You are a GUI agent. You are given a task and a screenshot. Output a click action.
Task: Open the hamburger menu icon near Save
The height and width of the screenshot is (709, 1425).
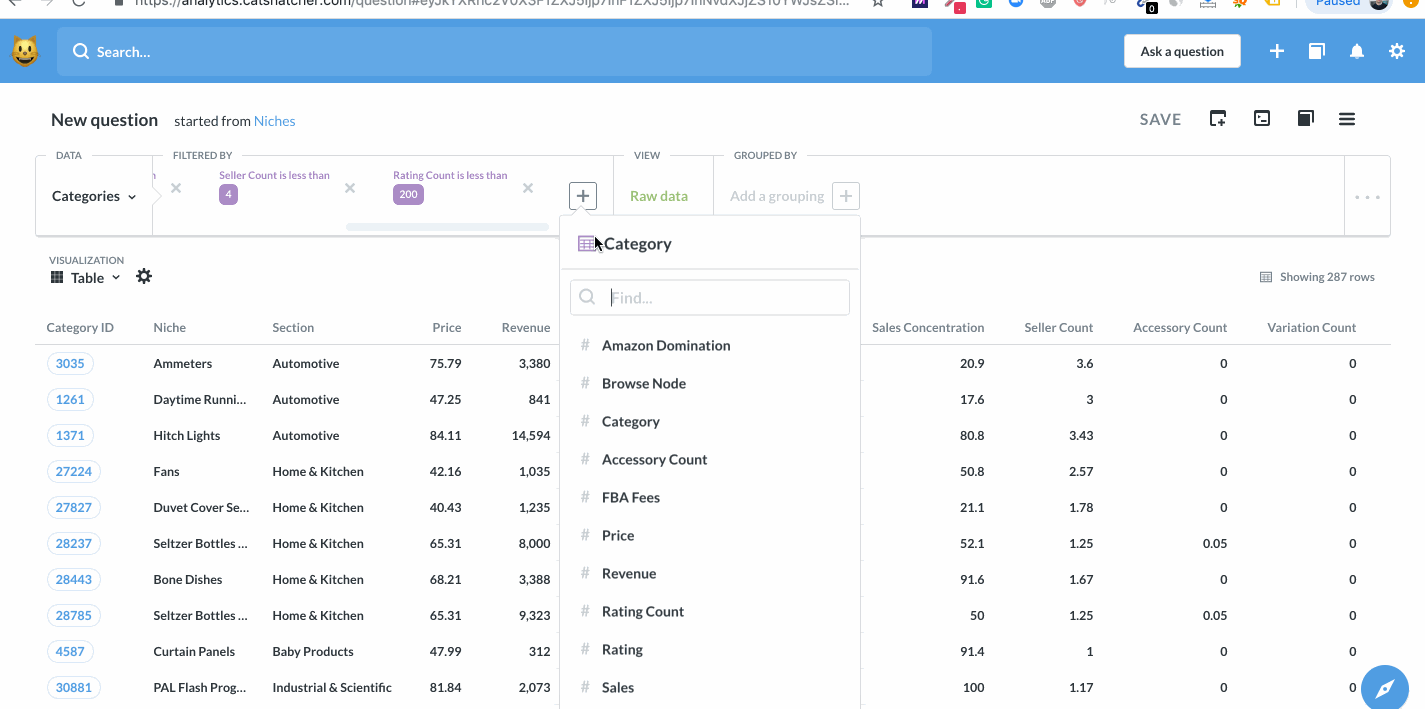tap(1347, 119)
